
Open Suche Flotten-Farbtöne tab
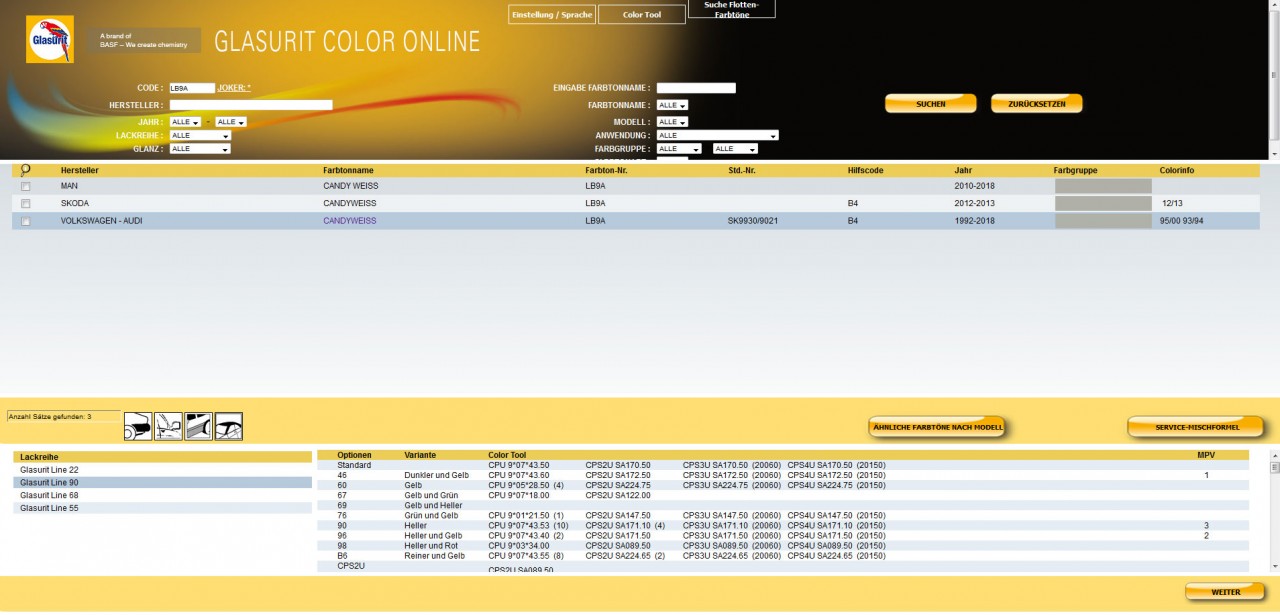(731, 9)
